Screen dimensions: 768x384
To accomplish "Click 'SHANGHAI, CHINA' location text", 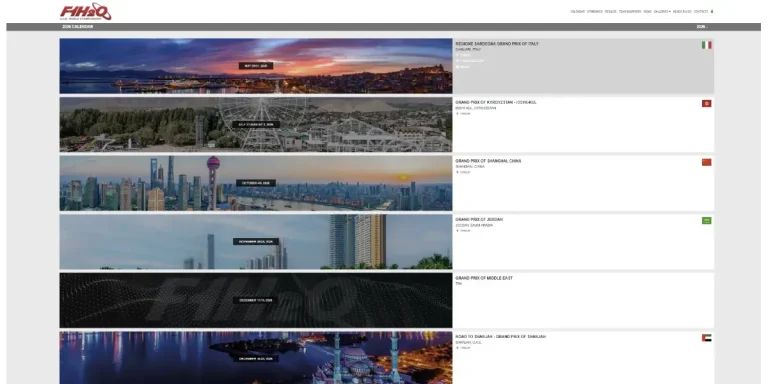I will (x=470, y=167).
